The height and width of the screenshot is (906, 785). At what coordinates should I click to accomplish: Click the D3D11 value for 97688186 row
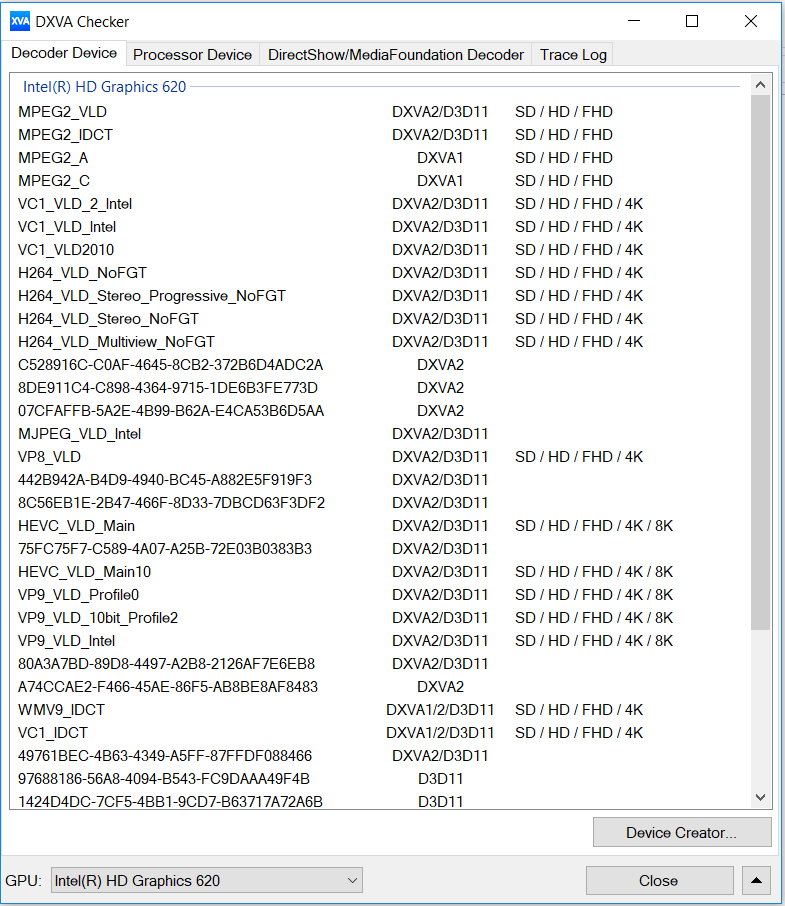(x=440, y=779)
